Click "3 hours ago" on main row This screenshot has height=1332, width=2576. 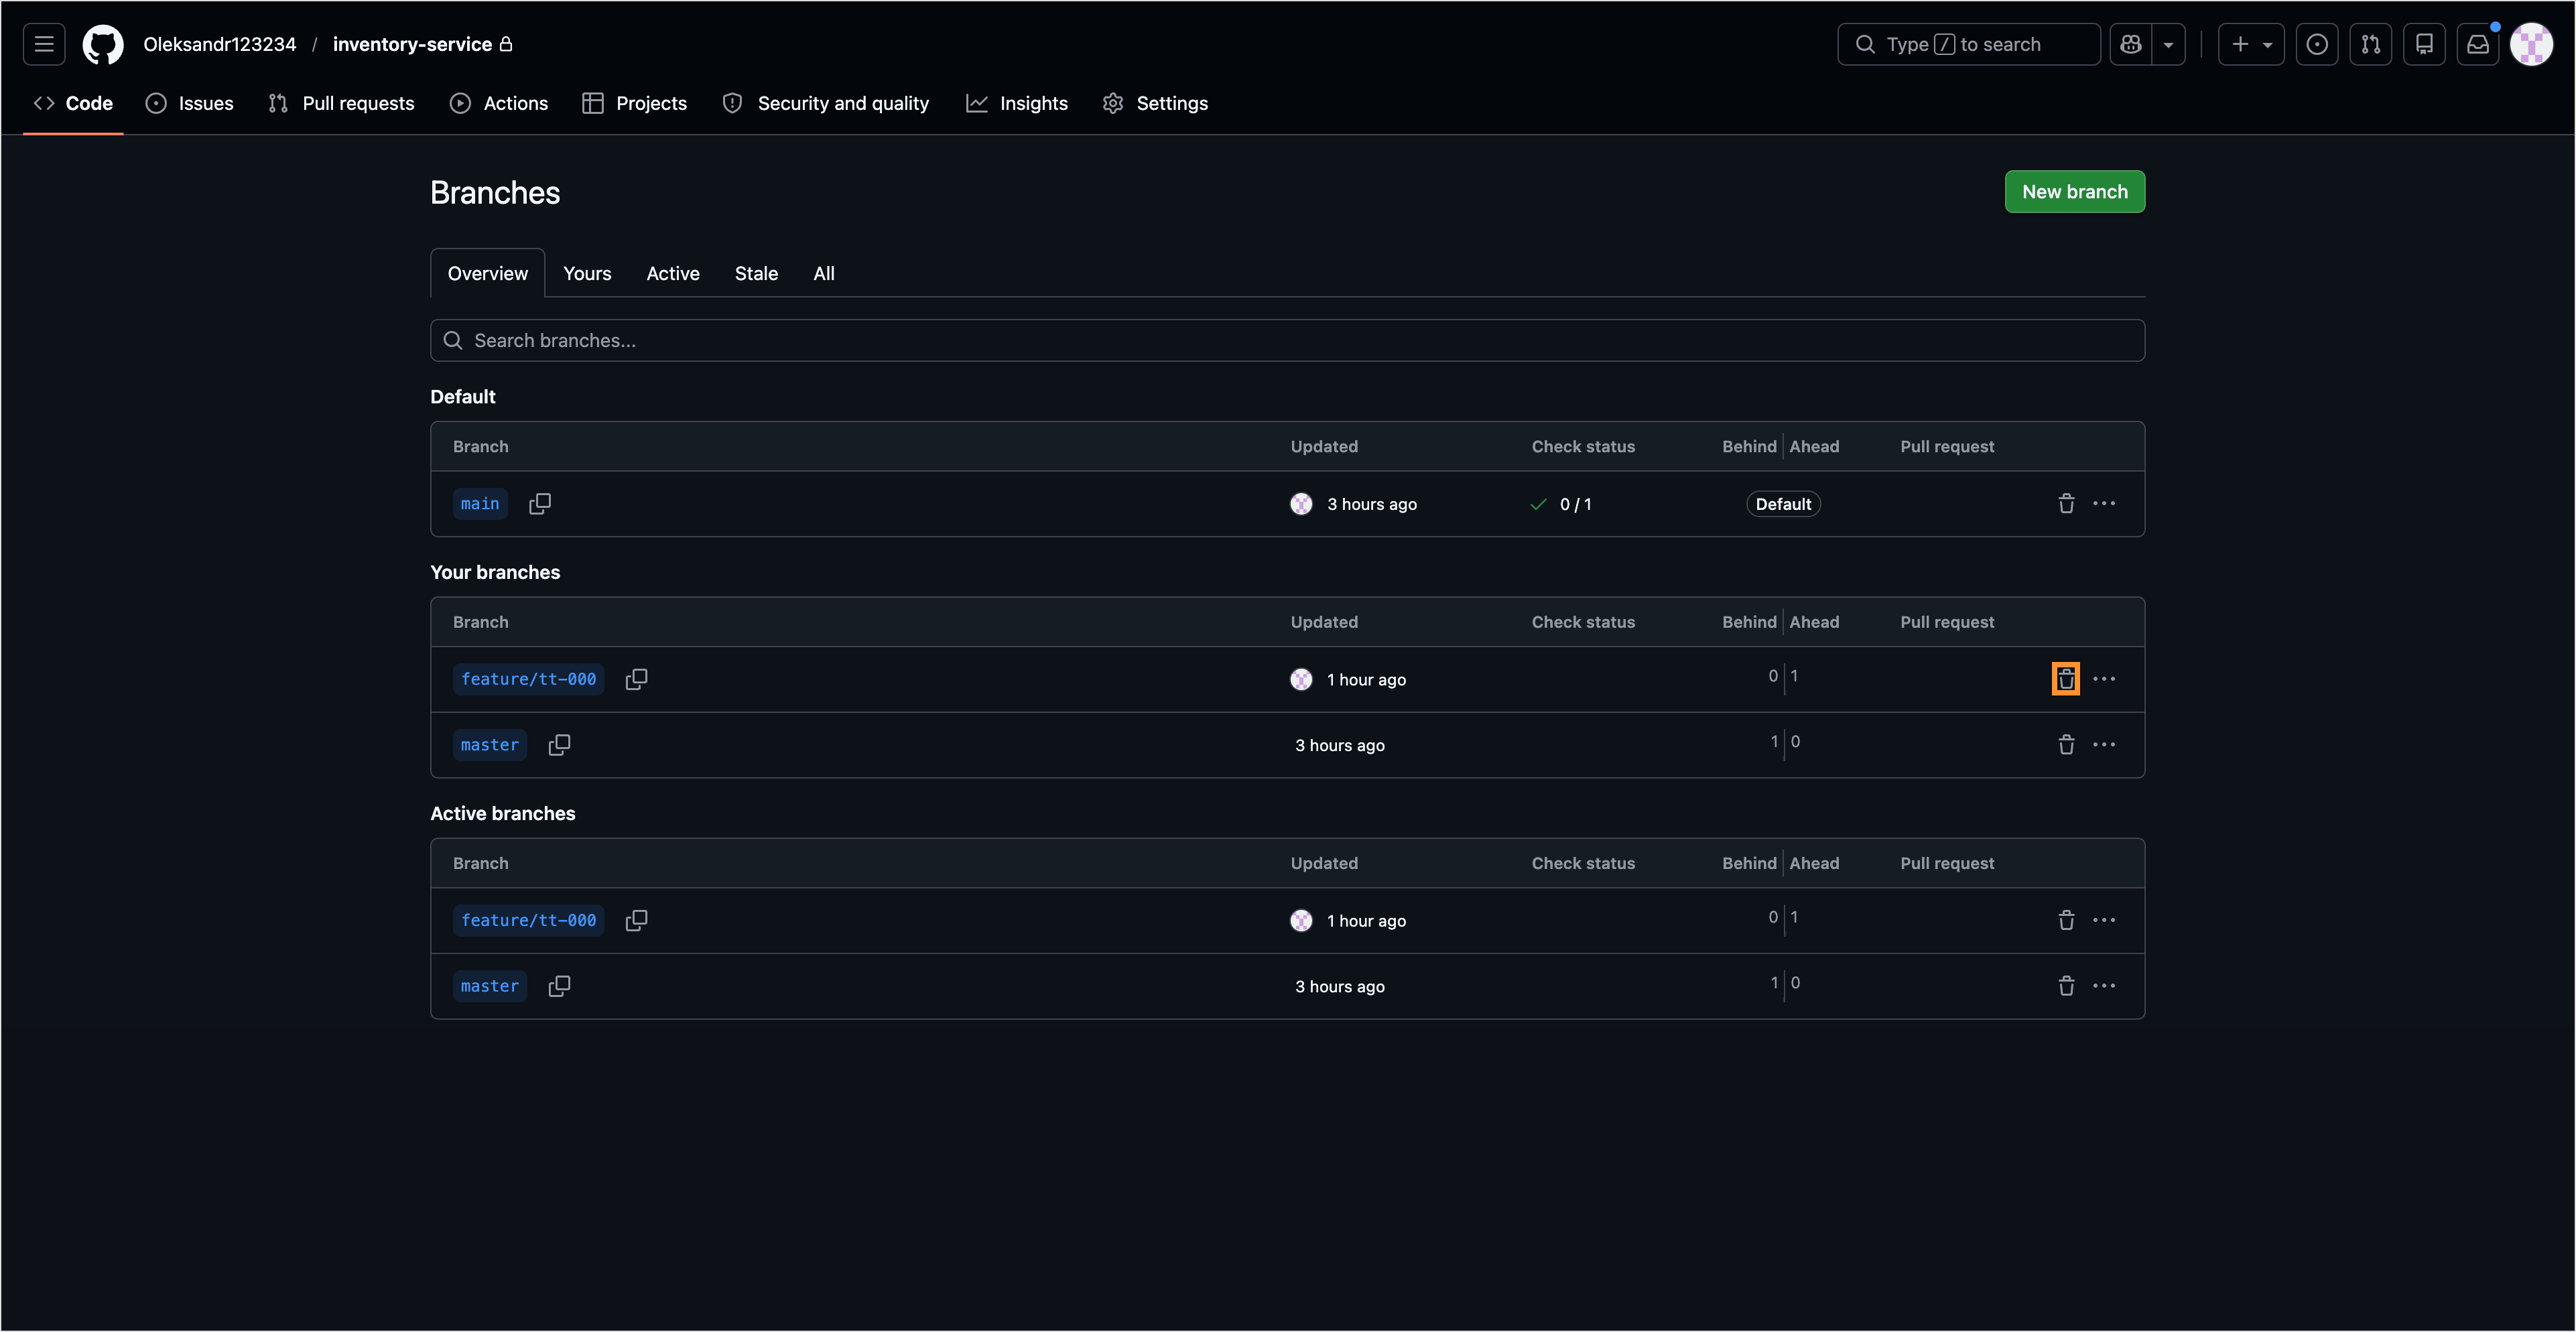(1372, 504)
